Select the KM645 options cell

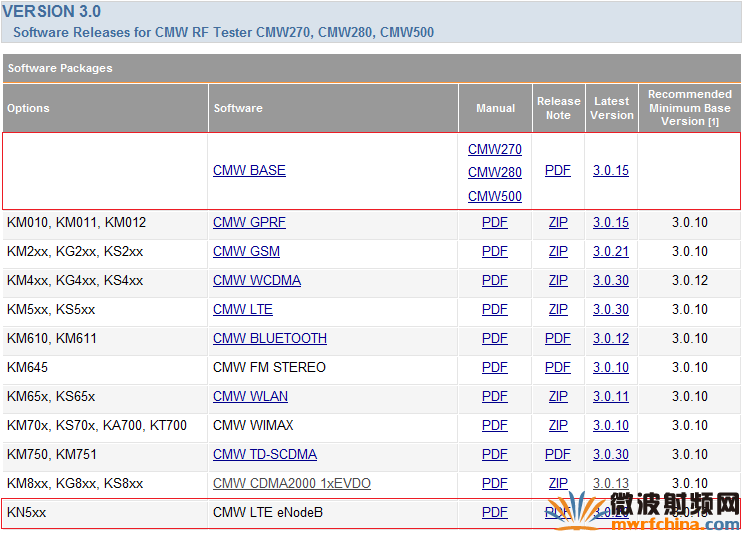point(105,370)
